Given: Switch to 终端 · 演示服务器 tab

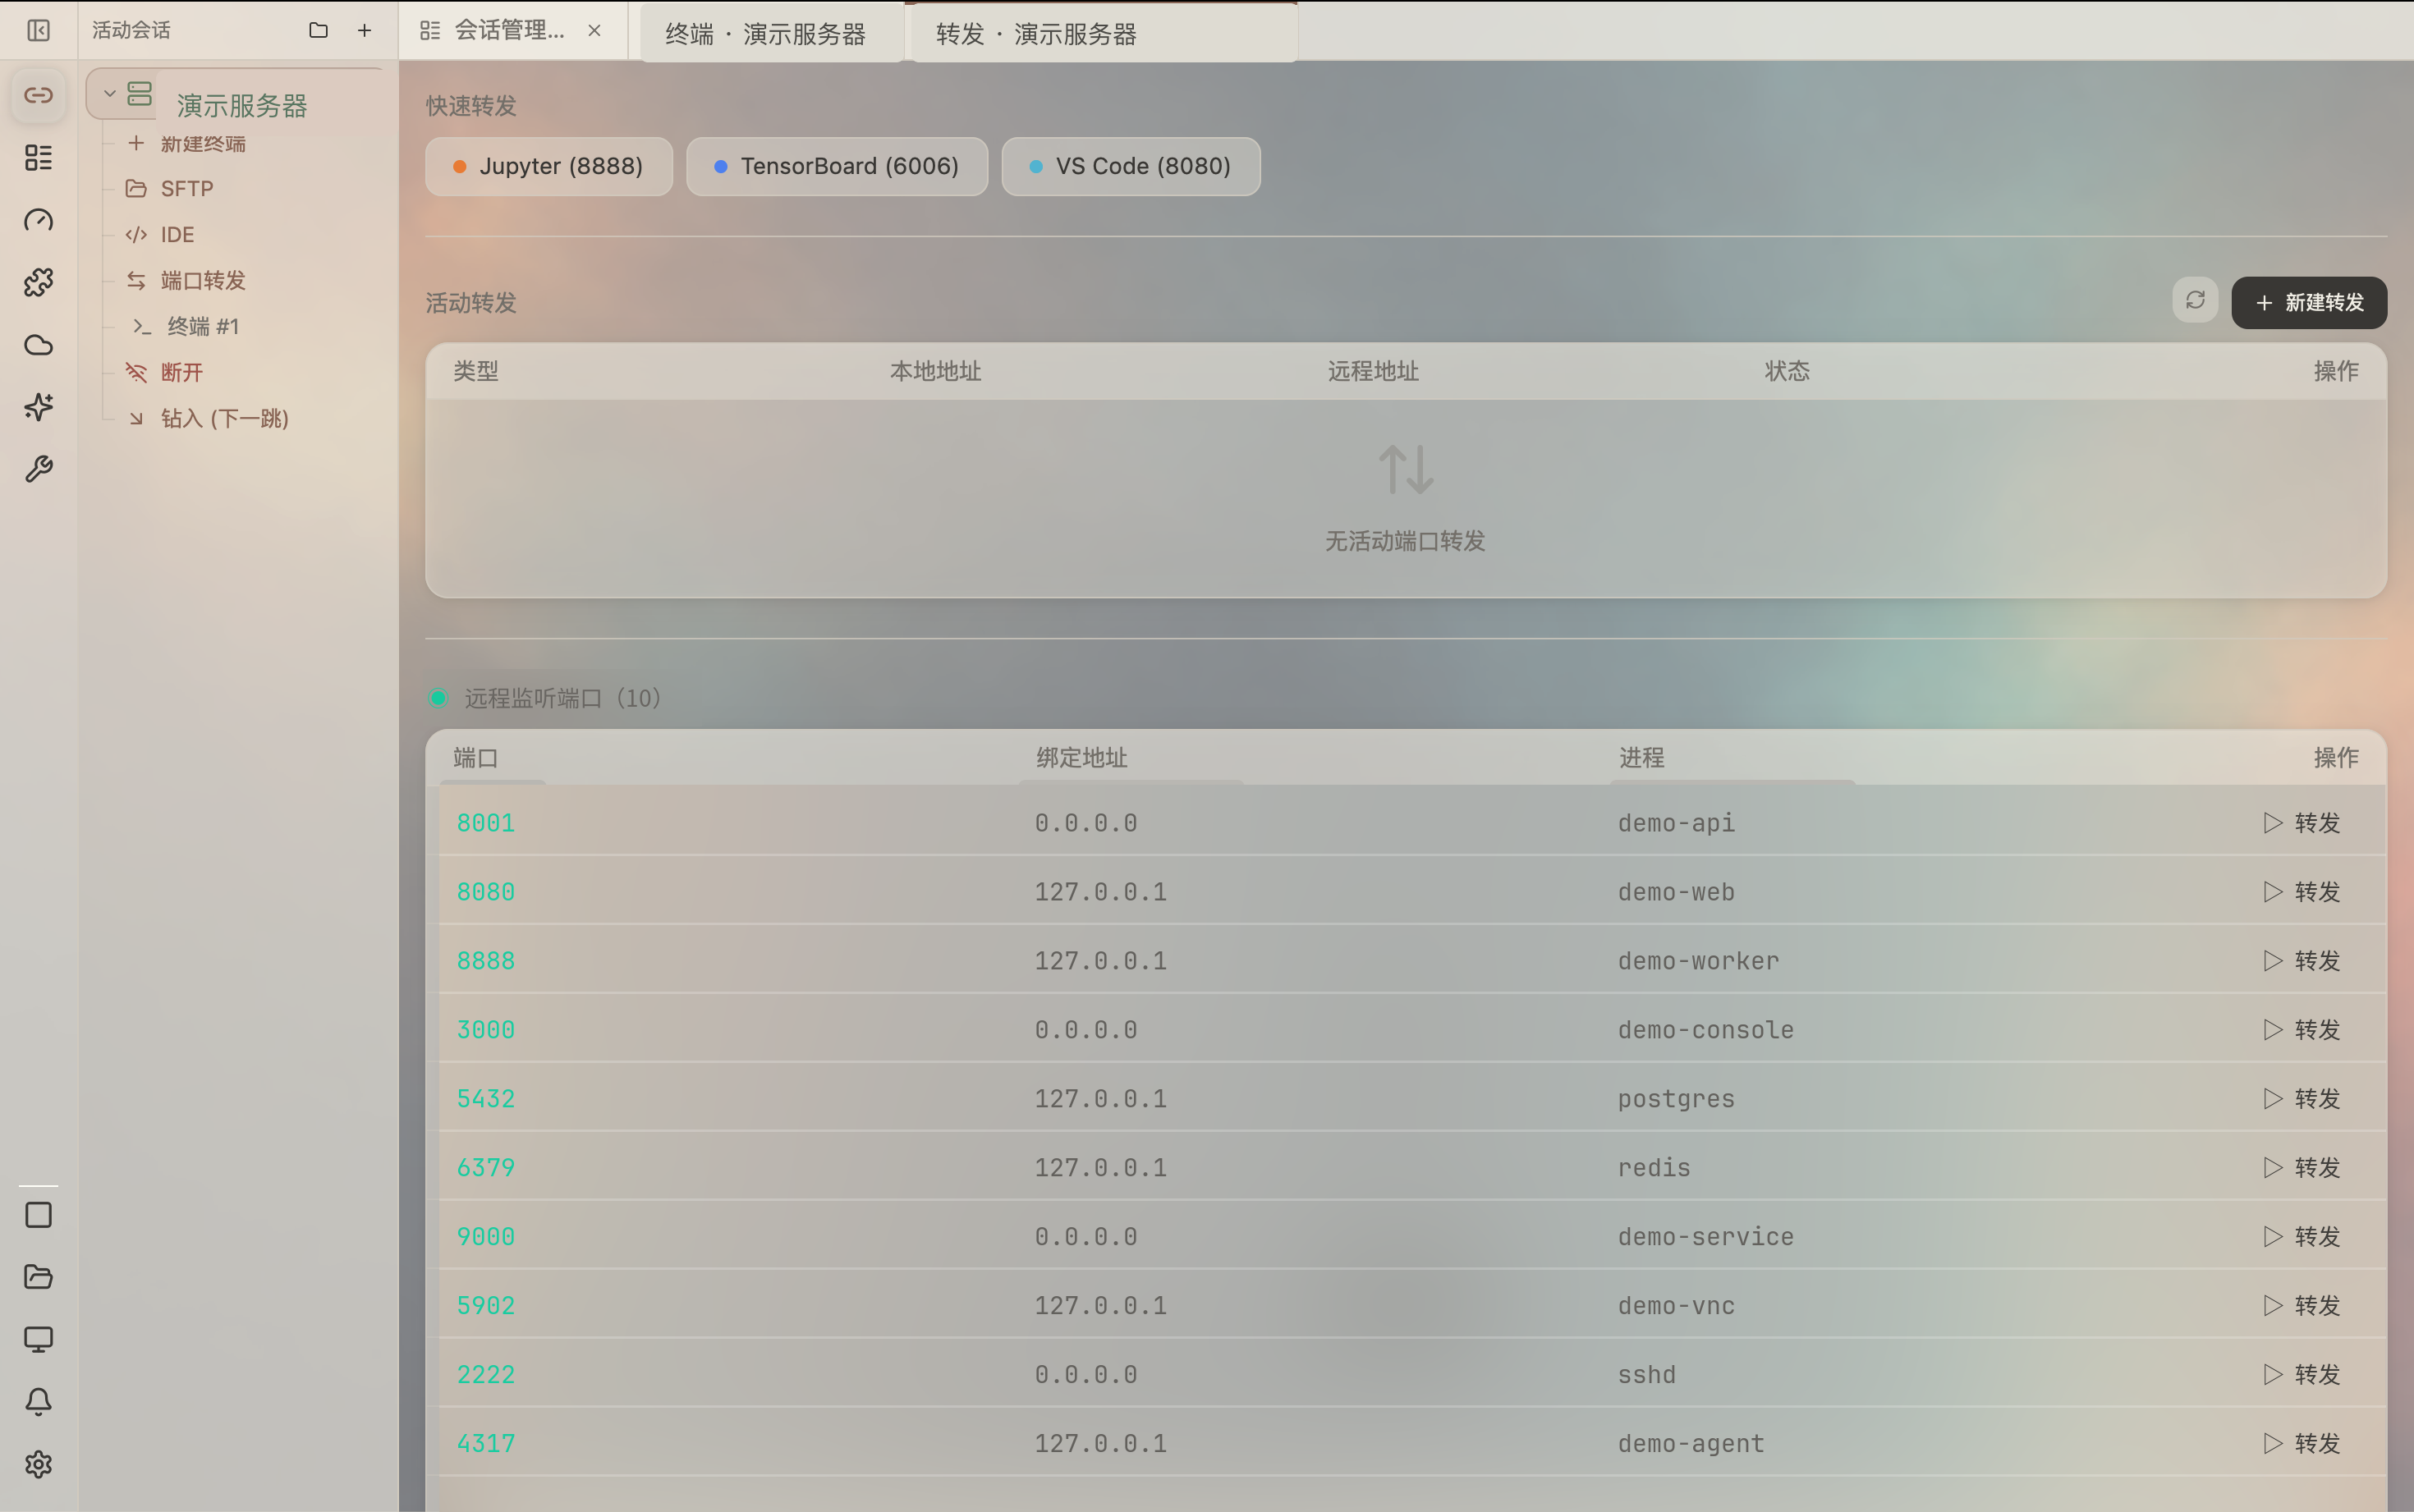Looking at the screenshot, I should (772, 34).
